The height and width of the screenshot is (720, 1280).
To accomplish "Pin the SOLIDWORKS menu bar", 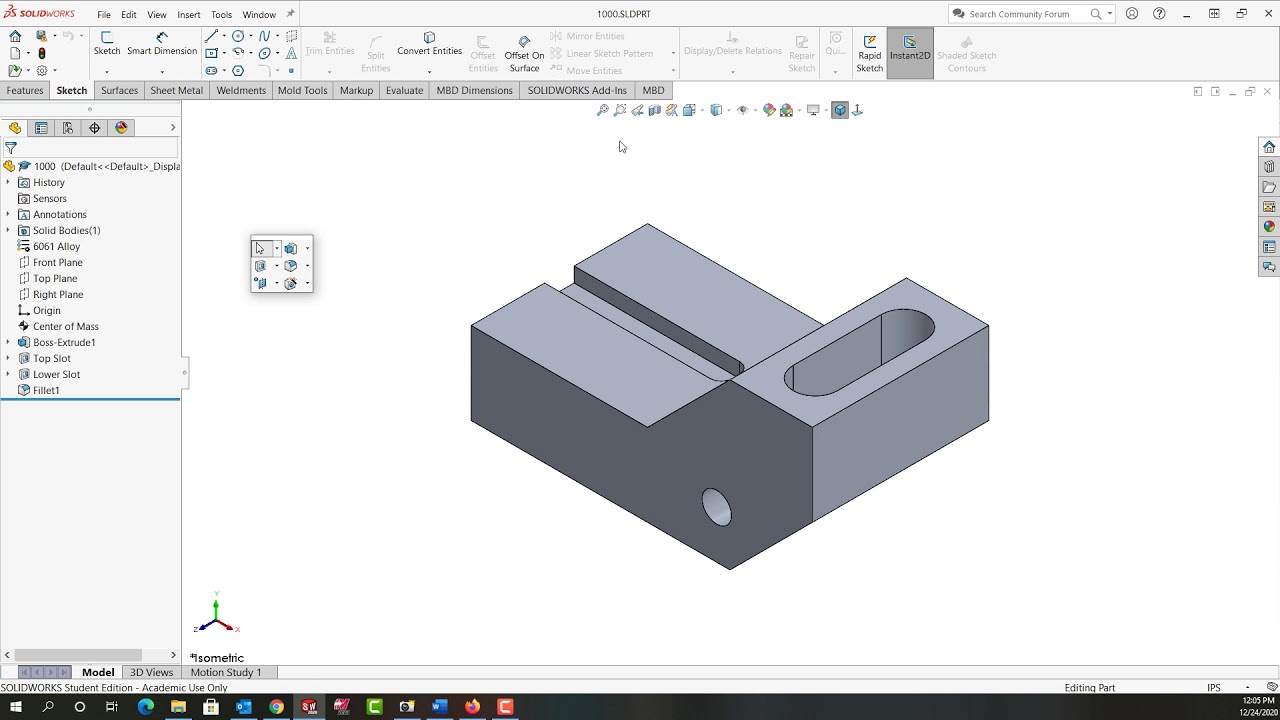I will (291, 14).
